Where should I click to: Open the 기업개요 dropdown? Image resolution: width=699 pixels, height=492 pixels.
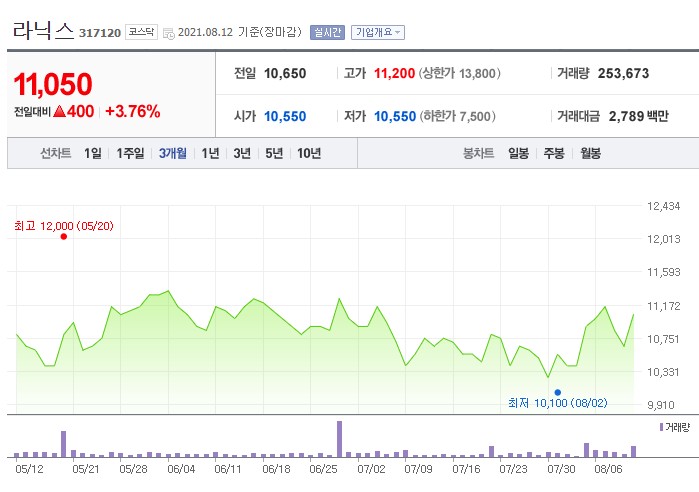coord(378,32)
